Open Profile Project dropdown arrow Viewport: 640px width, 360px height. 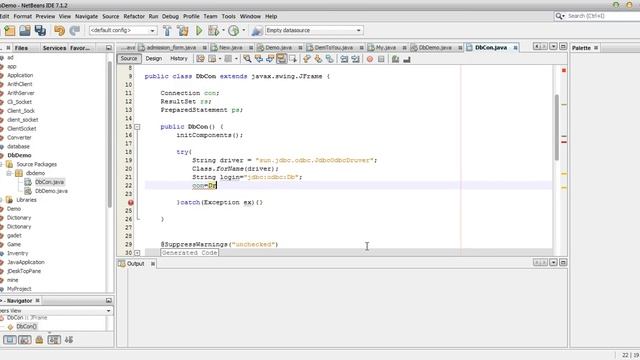244,31
